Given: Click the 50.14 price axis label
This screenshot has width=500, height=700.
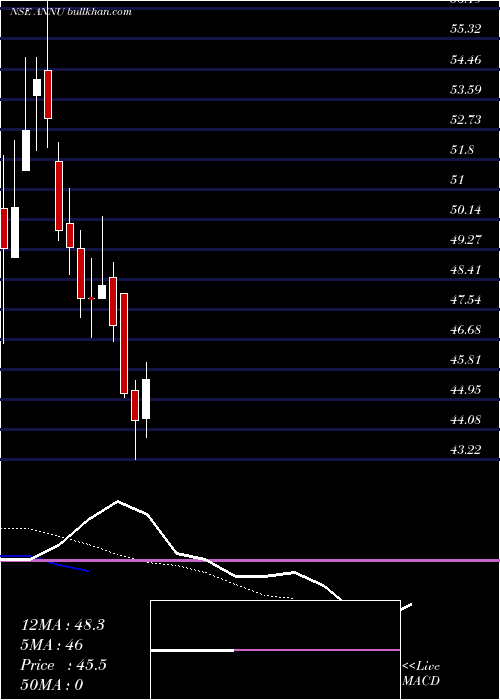Looking at the screenshot, I should point(466,209).
